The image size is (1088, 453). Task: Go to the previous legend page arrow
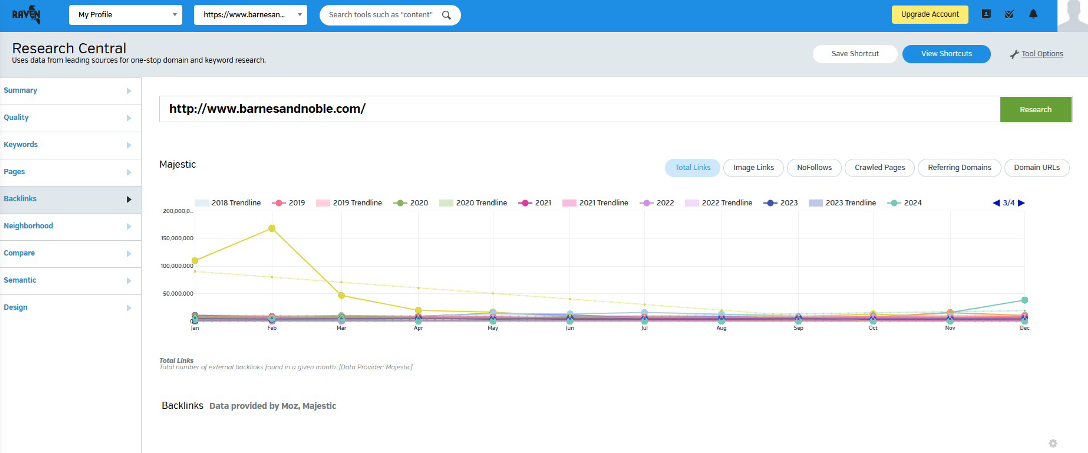996,203
